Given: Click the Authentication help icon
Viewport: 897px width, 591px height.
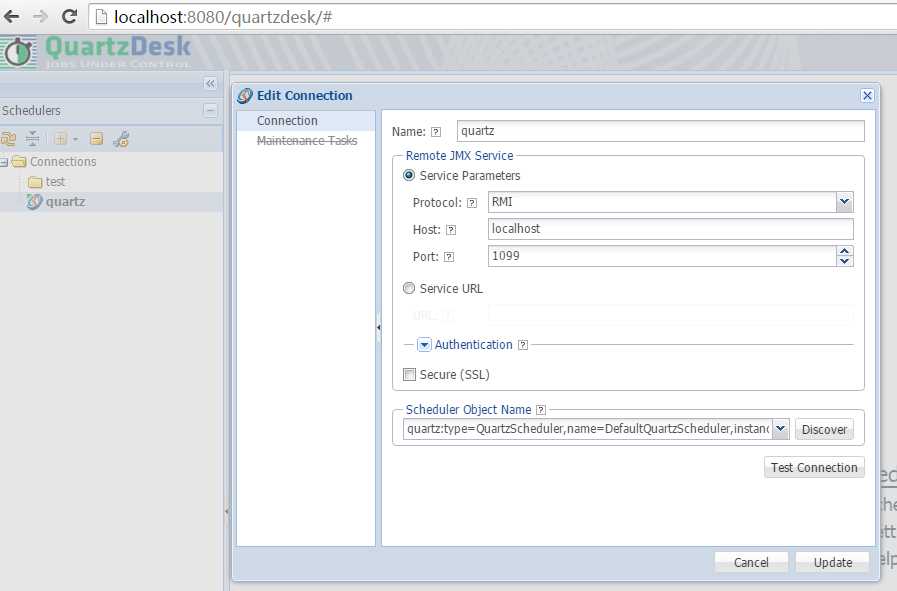Looking at the screenshot, I should [x=523, y=345].
